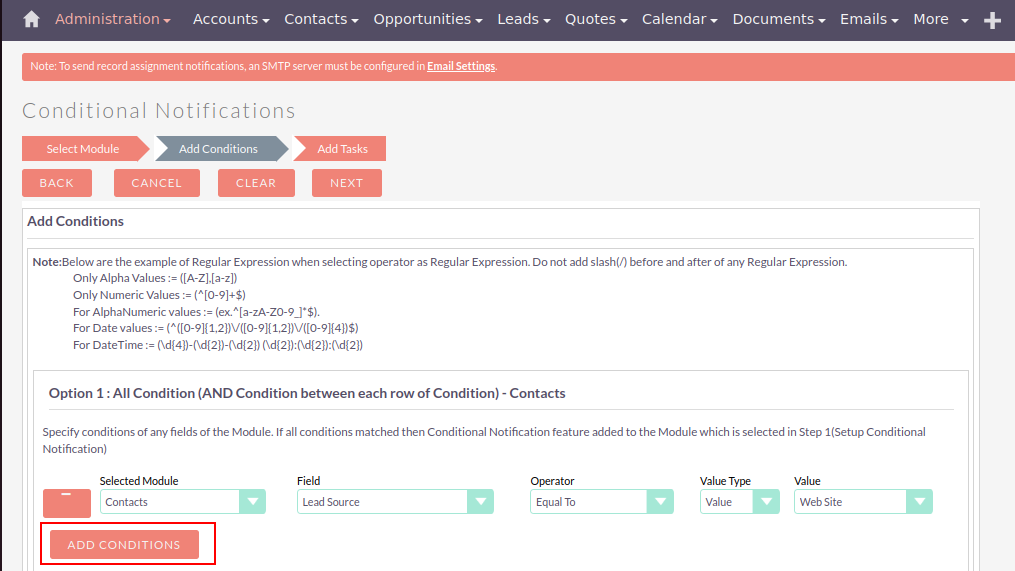Open the Opportunities menu
1015x571 pixels.
click(x=428, y=20)
